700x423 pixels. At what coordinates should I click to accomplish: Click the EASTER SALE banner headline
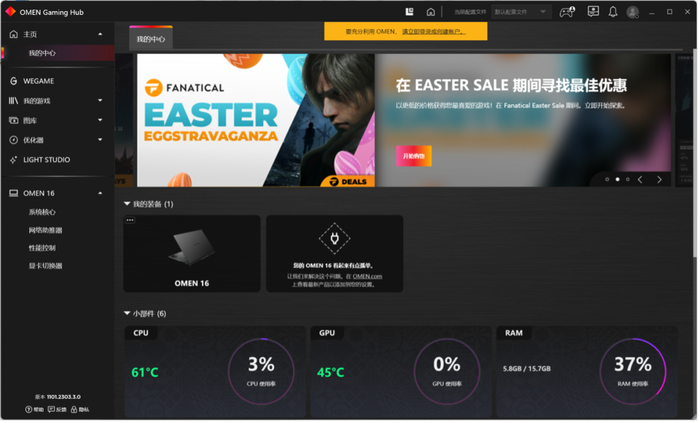click(x=511, y=85)
